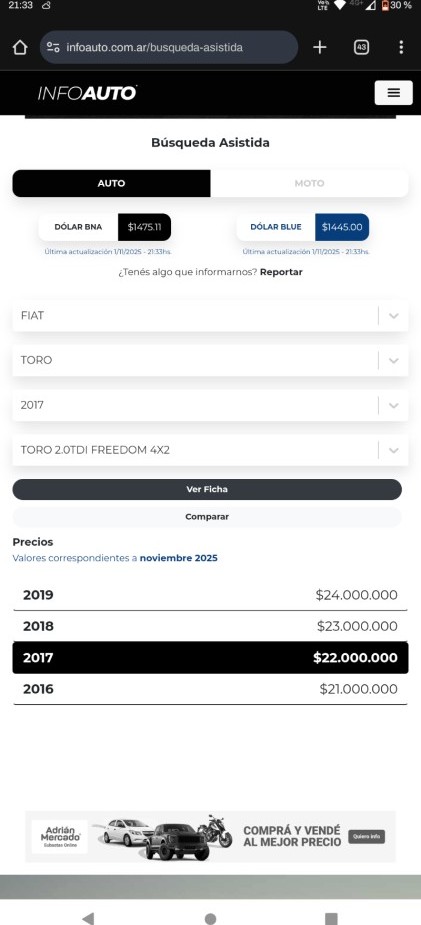Click the Comparar button

pyautogui.click(x=207, y=517)
